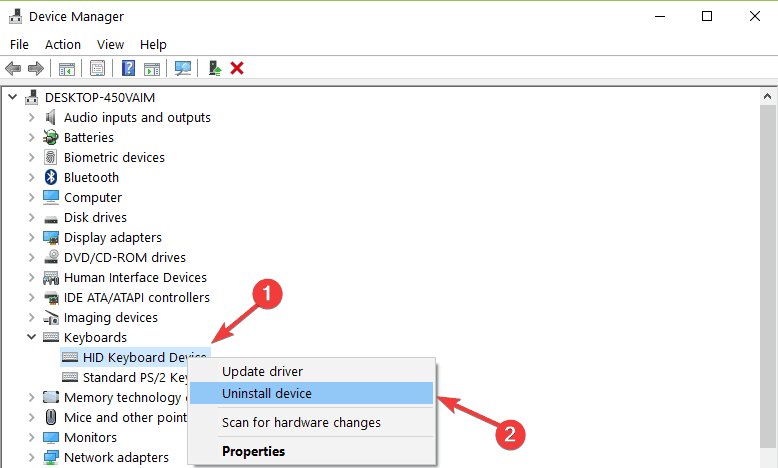Choose Uninstall device from context menu
The image size is (778, 468).
[x=312, y=393]
